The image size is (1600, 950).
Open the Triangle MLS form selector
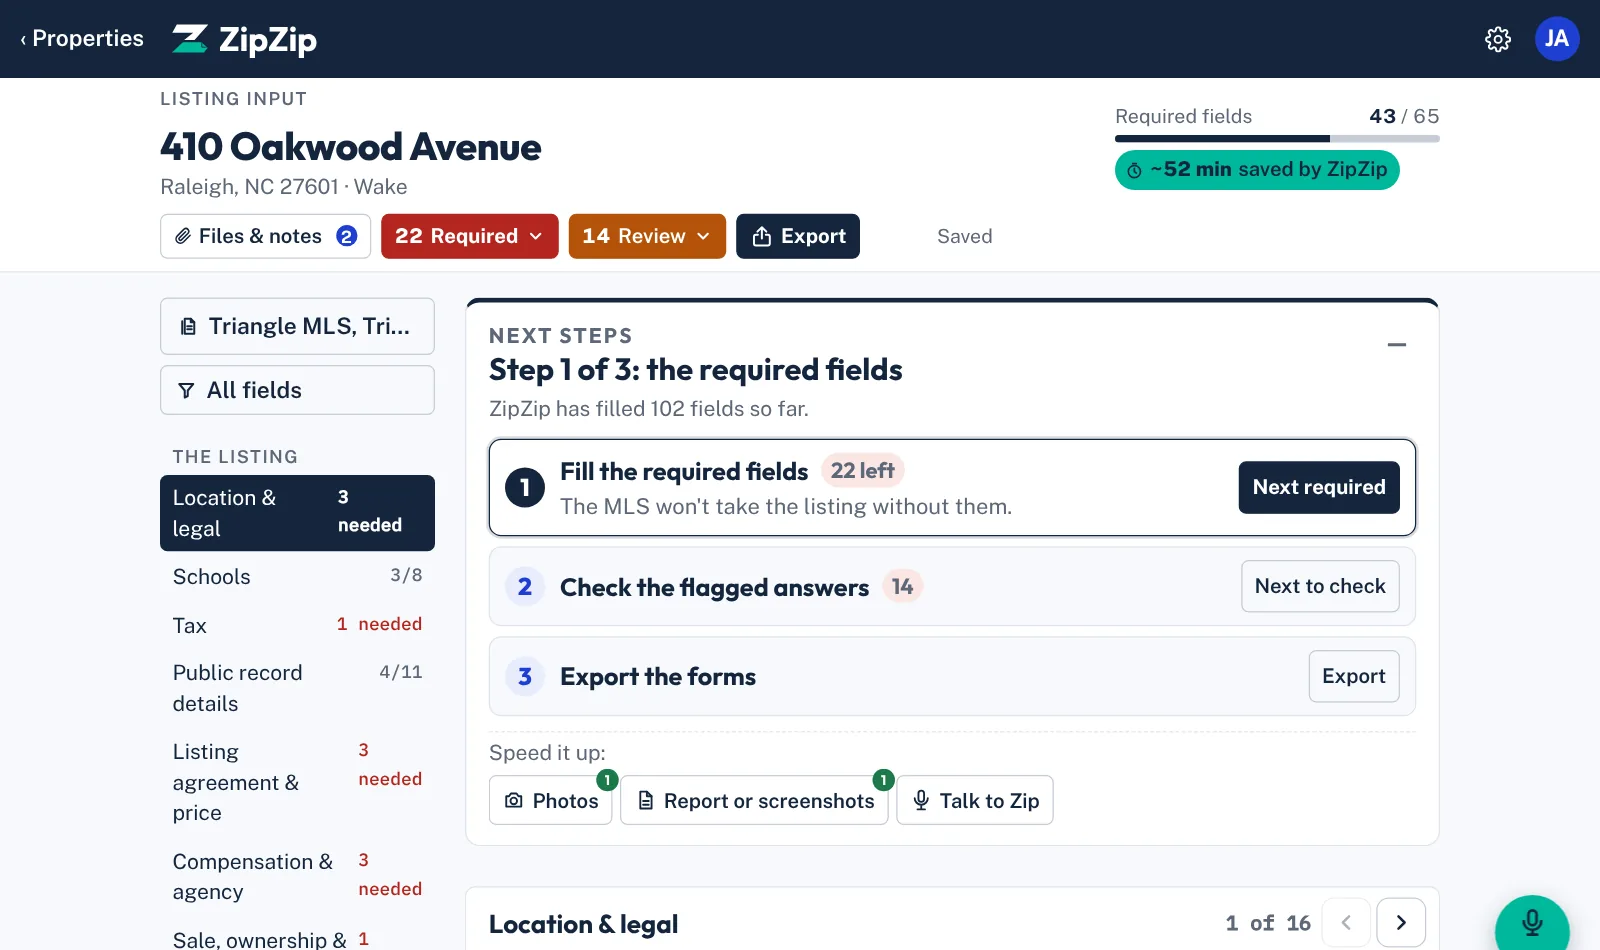[x=297, y=326]
